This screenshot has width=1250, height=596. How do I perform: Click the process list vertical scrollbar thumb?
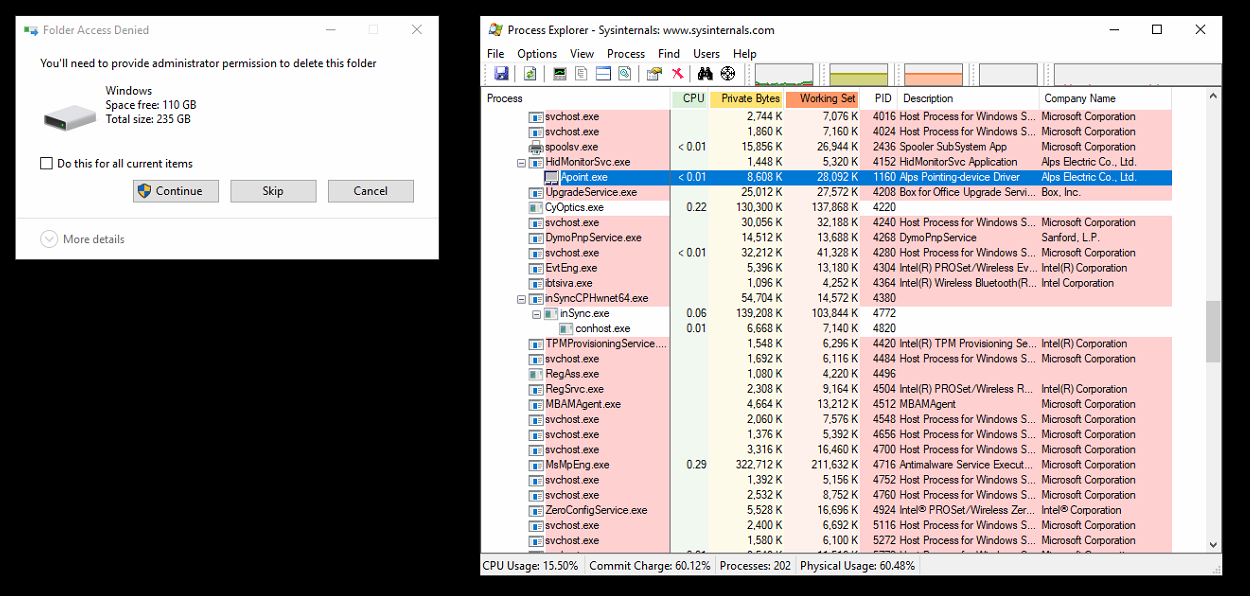coord(1214,331)
